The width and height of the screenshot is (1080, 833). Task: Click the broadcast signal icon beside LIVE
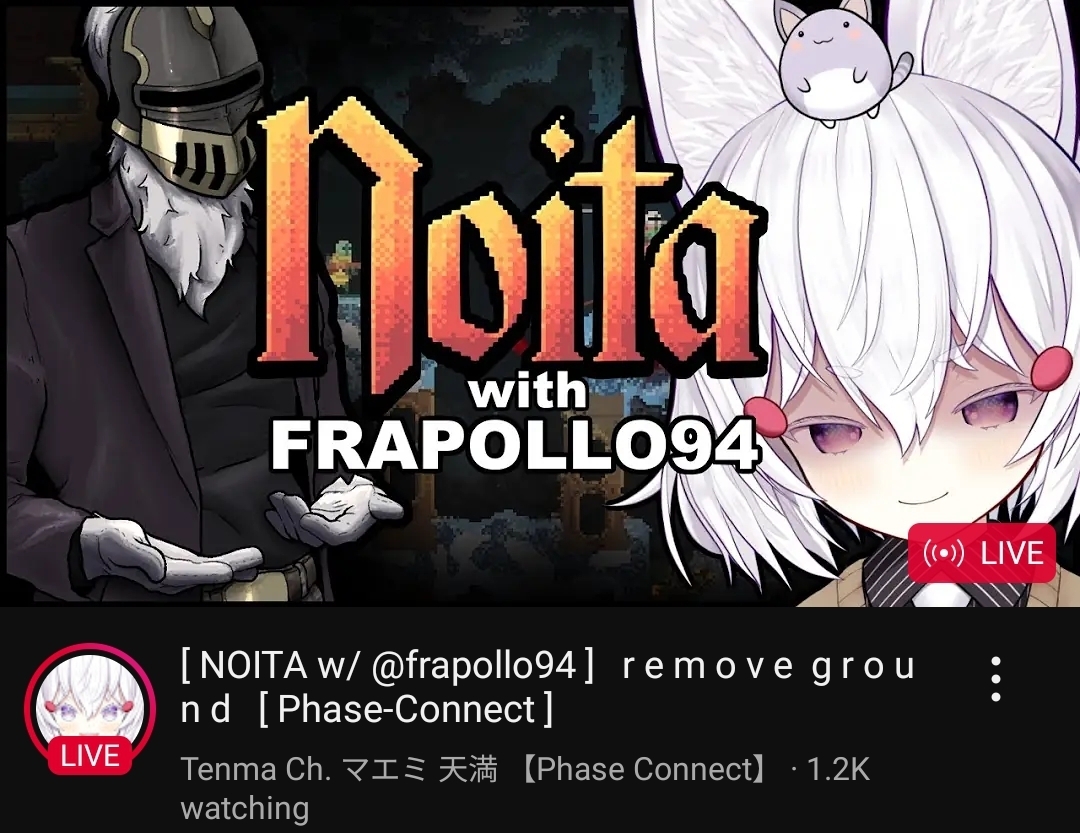point(944,553)
